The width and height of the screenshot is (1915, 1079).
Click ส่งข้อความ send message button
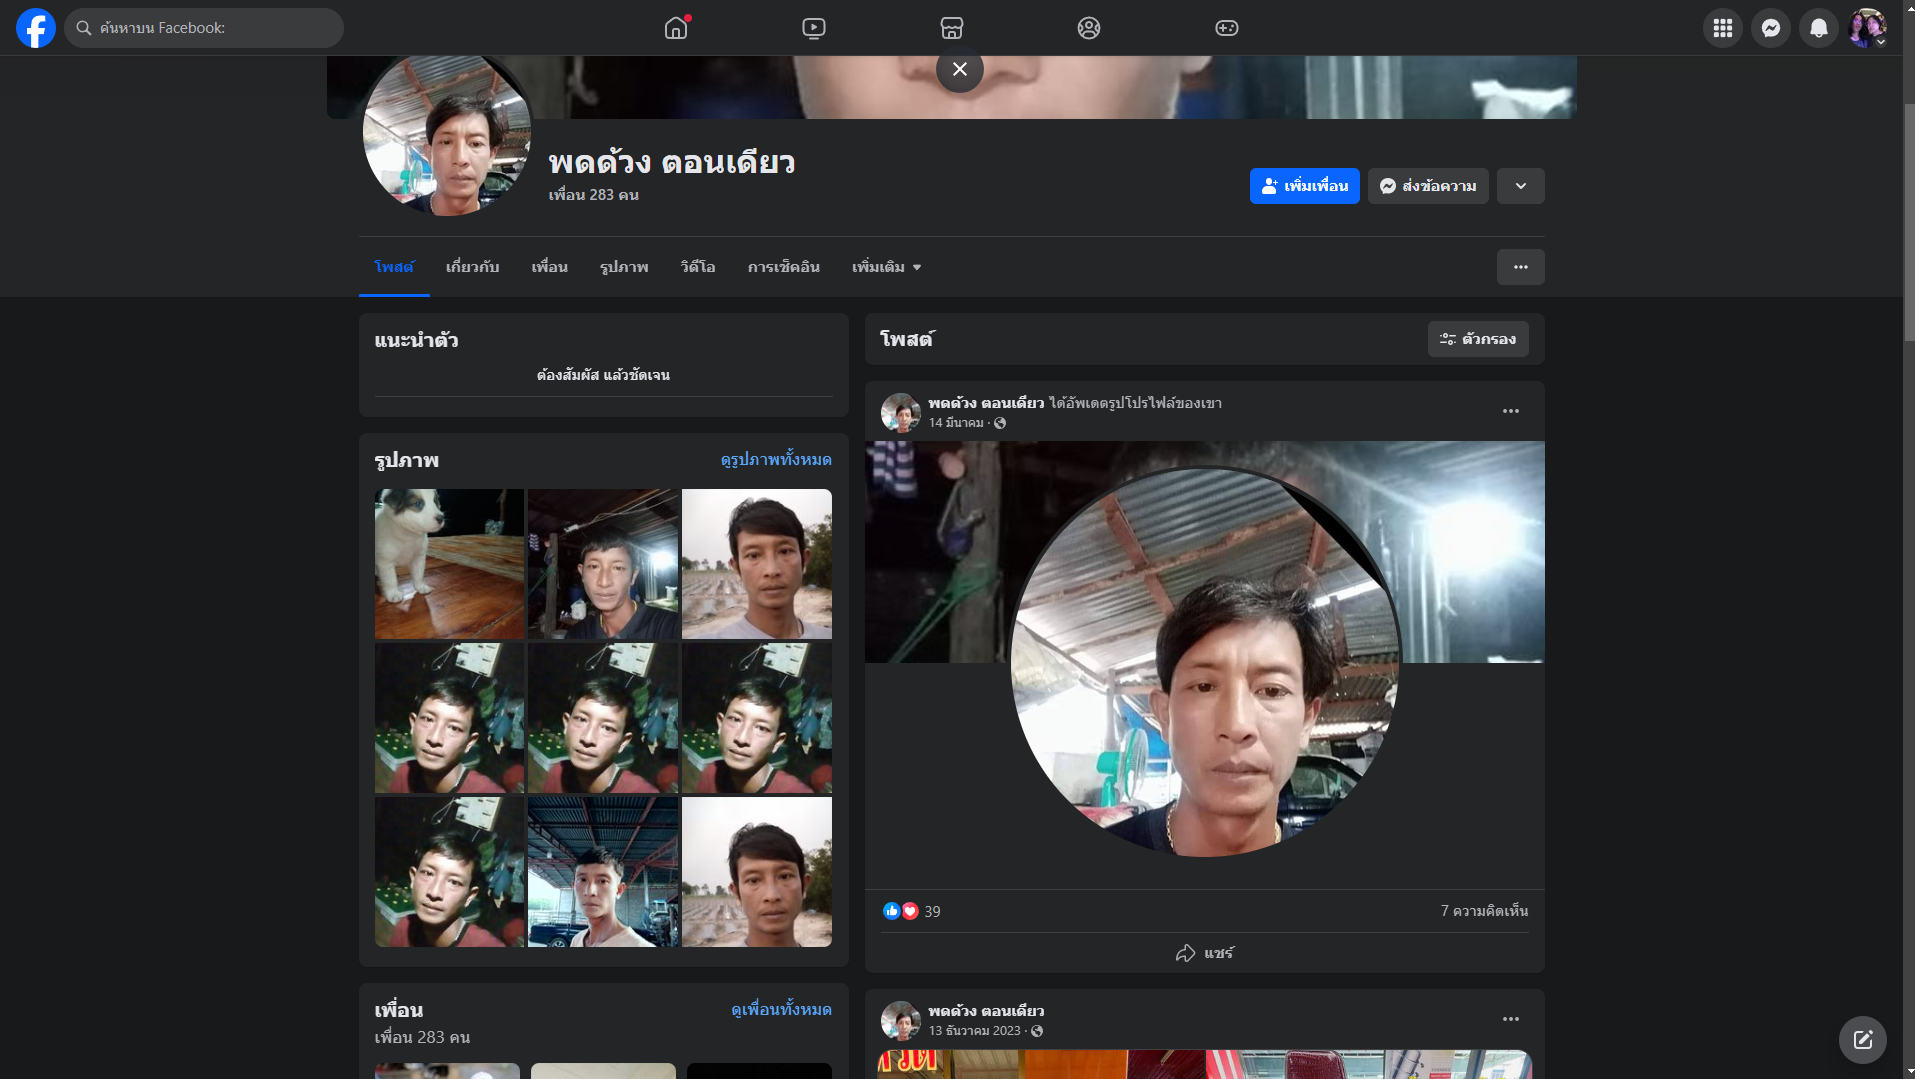pyautogui.click(x=1429, y=186)
